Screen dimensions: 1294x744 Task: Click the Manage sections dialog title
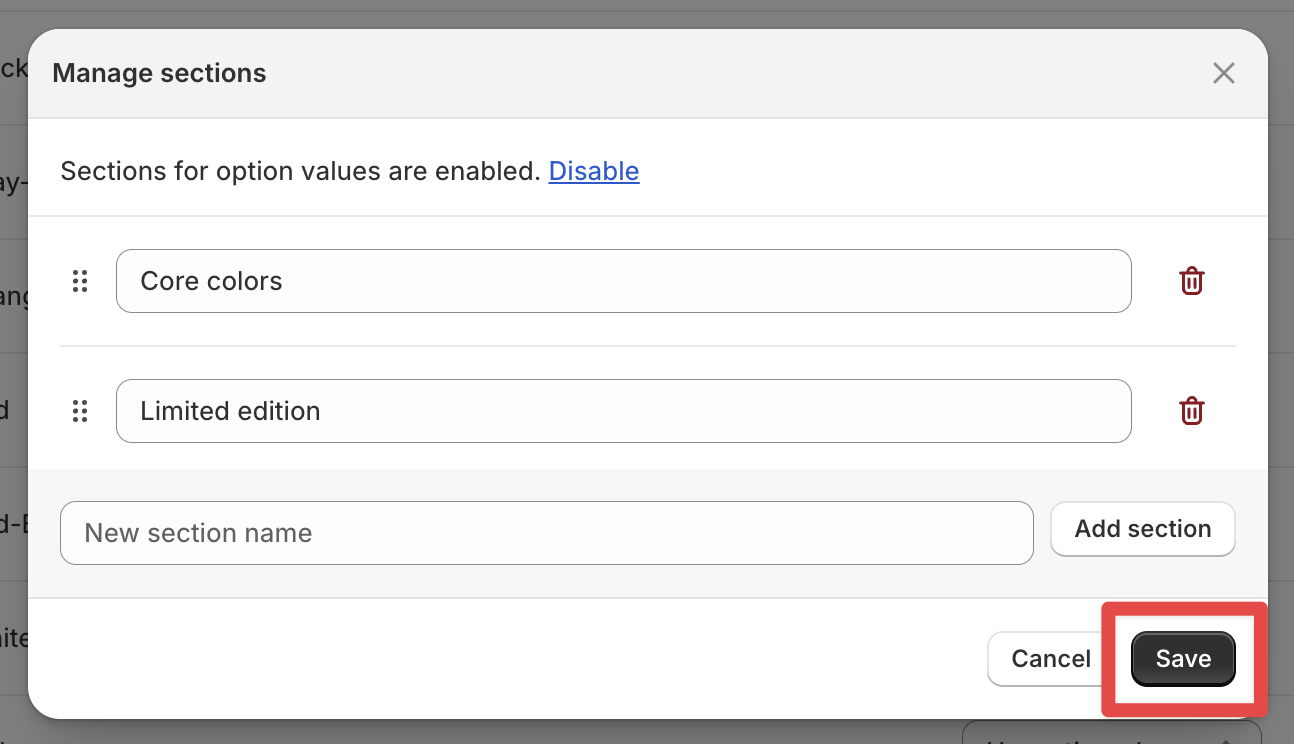[x=159, y=73]
